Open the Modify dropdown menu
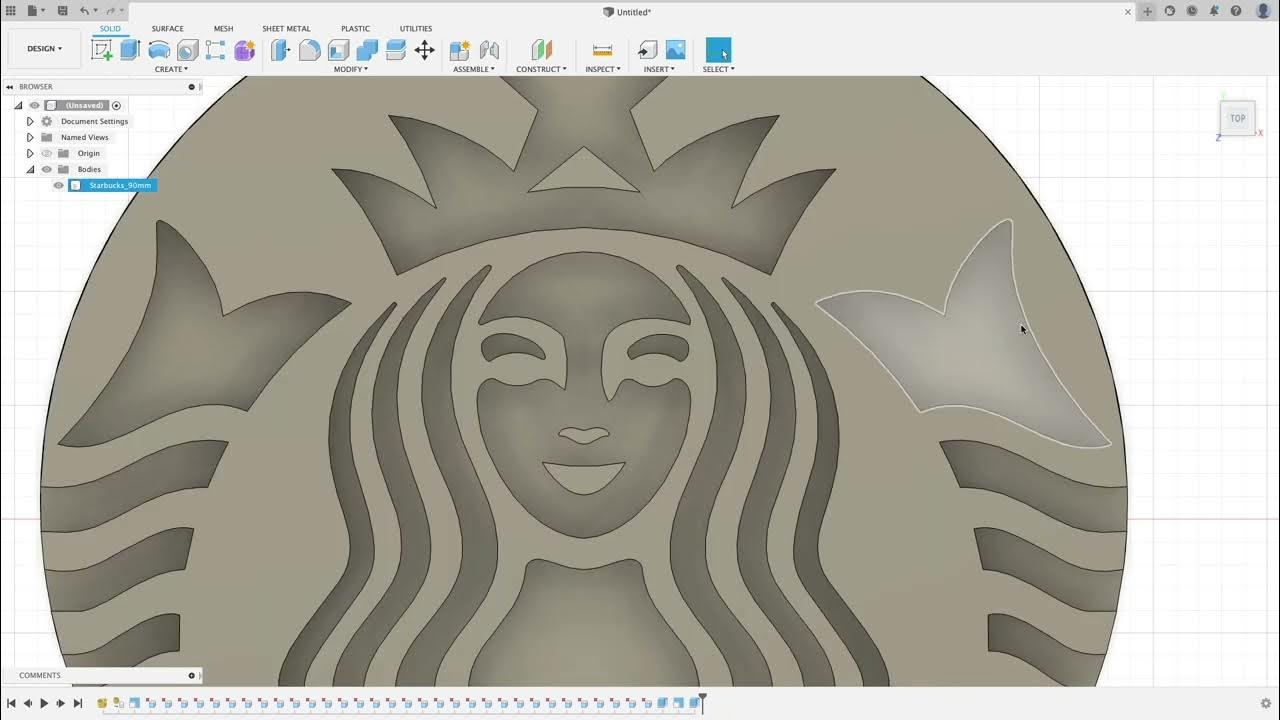Screen dimensions: 1280x720 (351, 69)
